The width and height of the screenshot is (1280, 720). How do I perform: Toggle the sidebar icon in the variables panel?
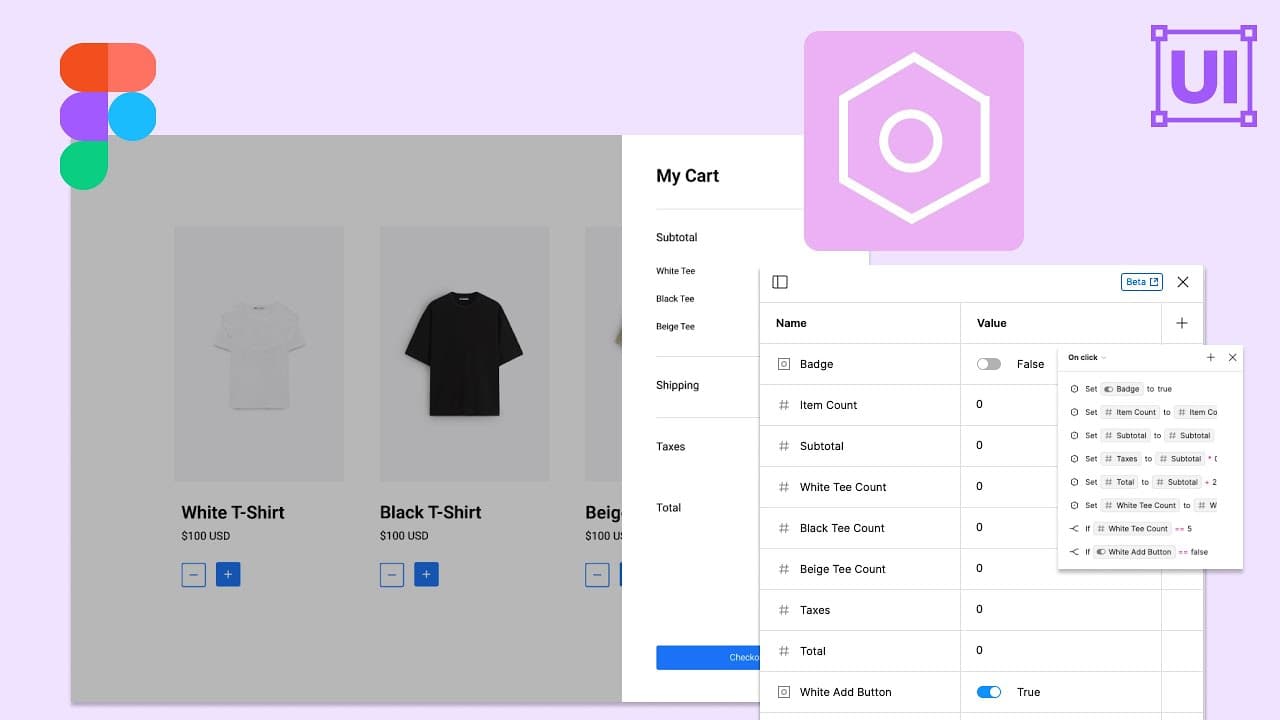(x=780, y=282)
